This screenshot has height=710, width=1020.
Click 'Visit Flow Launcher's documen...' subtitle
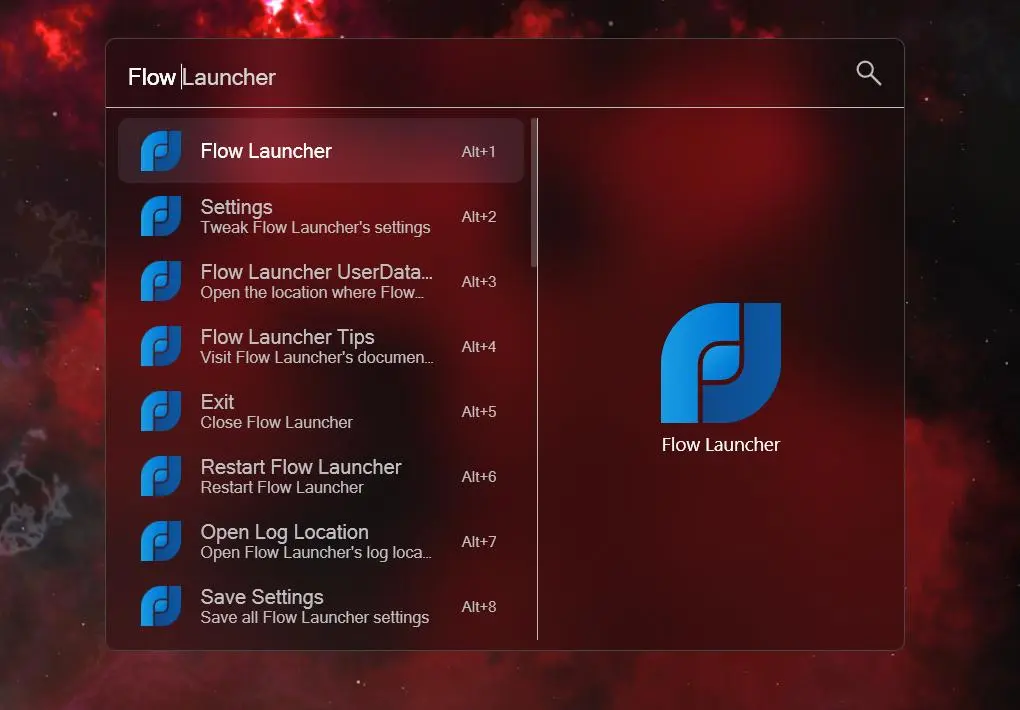317,357
